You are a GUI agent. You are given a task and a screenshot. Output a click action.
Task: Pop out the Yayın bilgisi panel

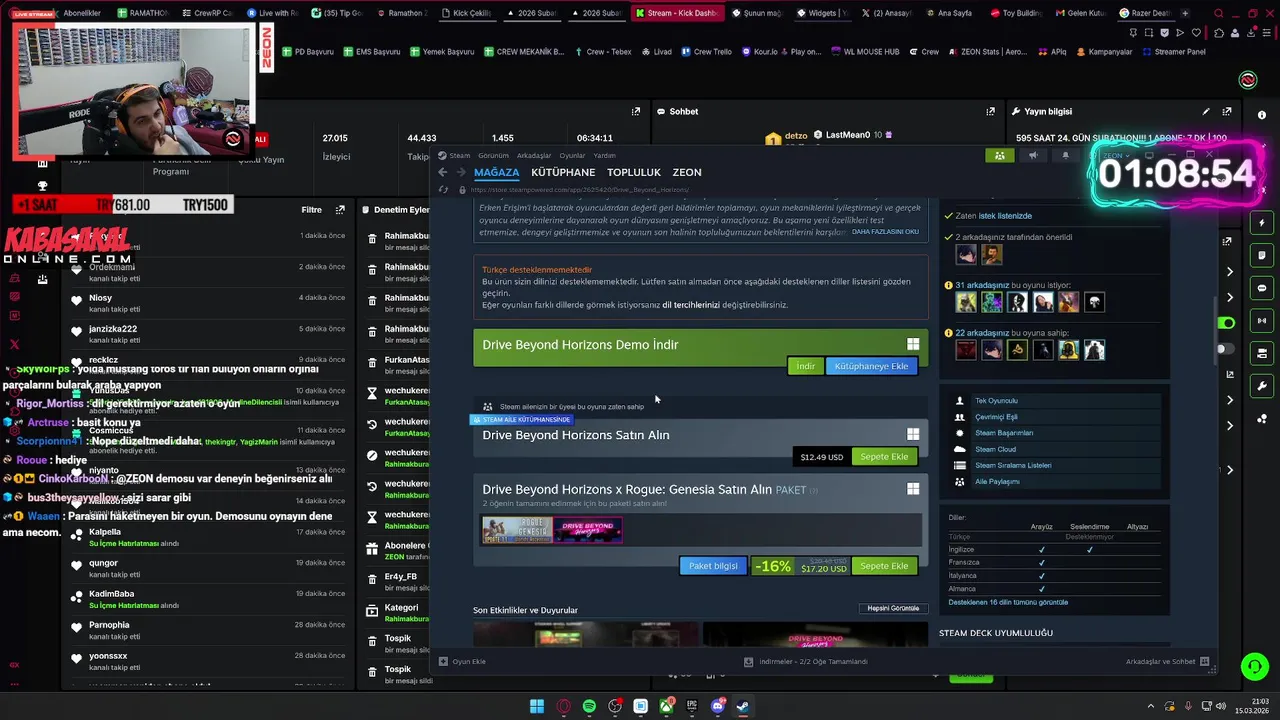tap(1227, 112)
